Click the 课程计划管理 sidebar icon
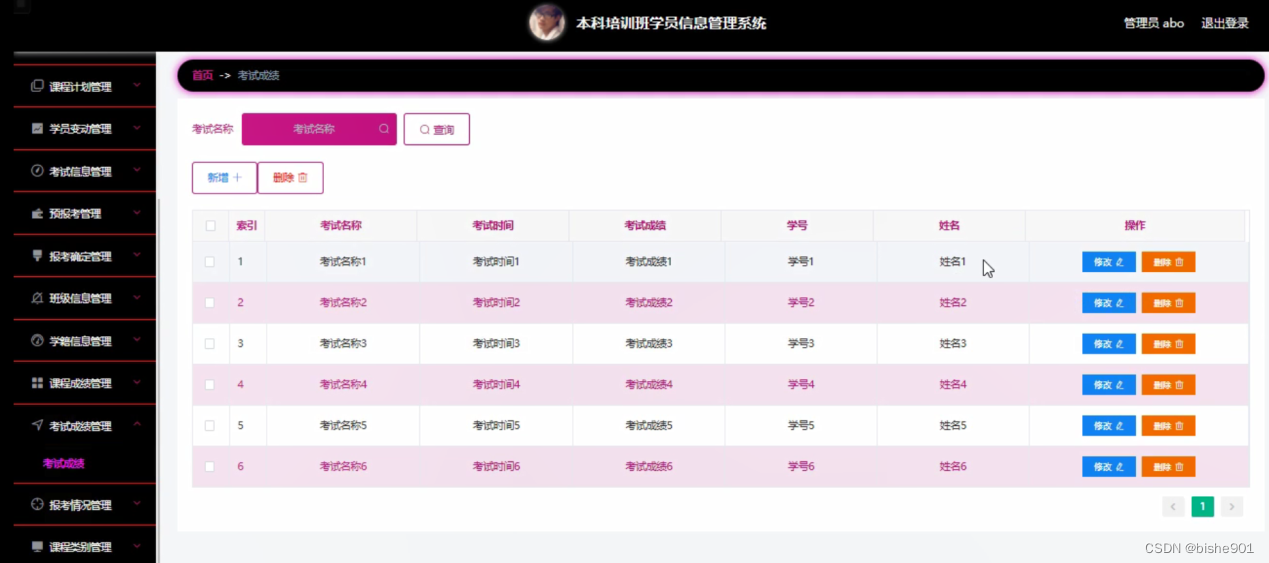Screen dimensions: 1269x563 [37, 86]
